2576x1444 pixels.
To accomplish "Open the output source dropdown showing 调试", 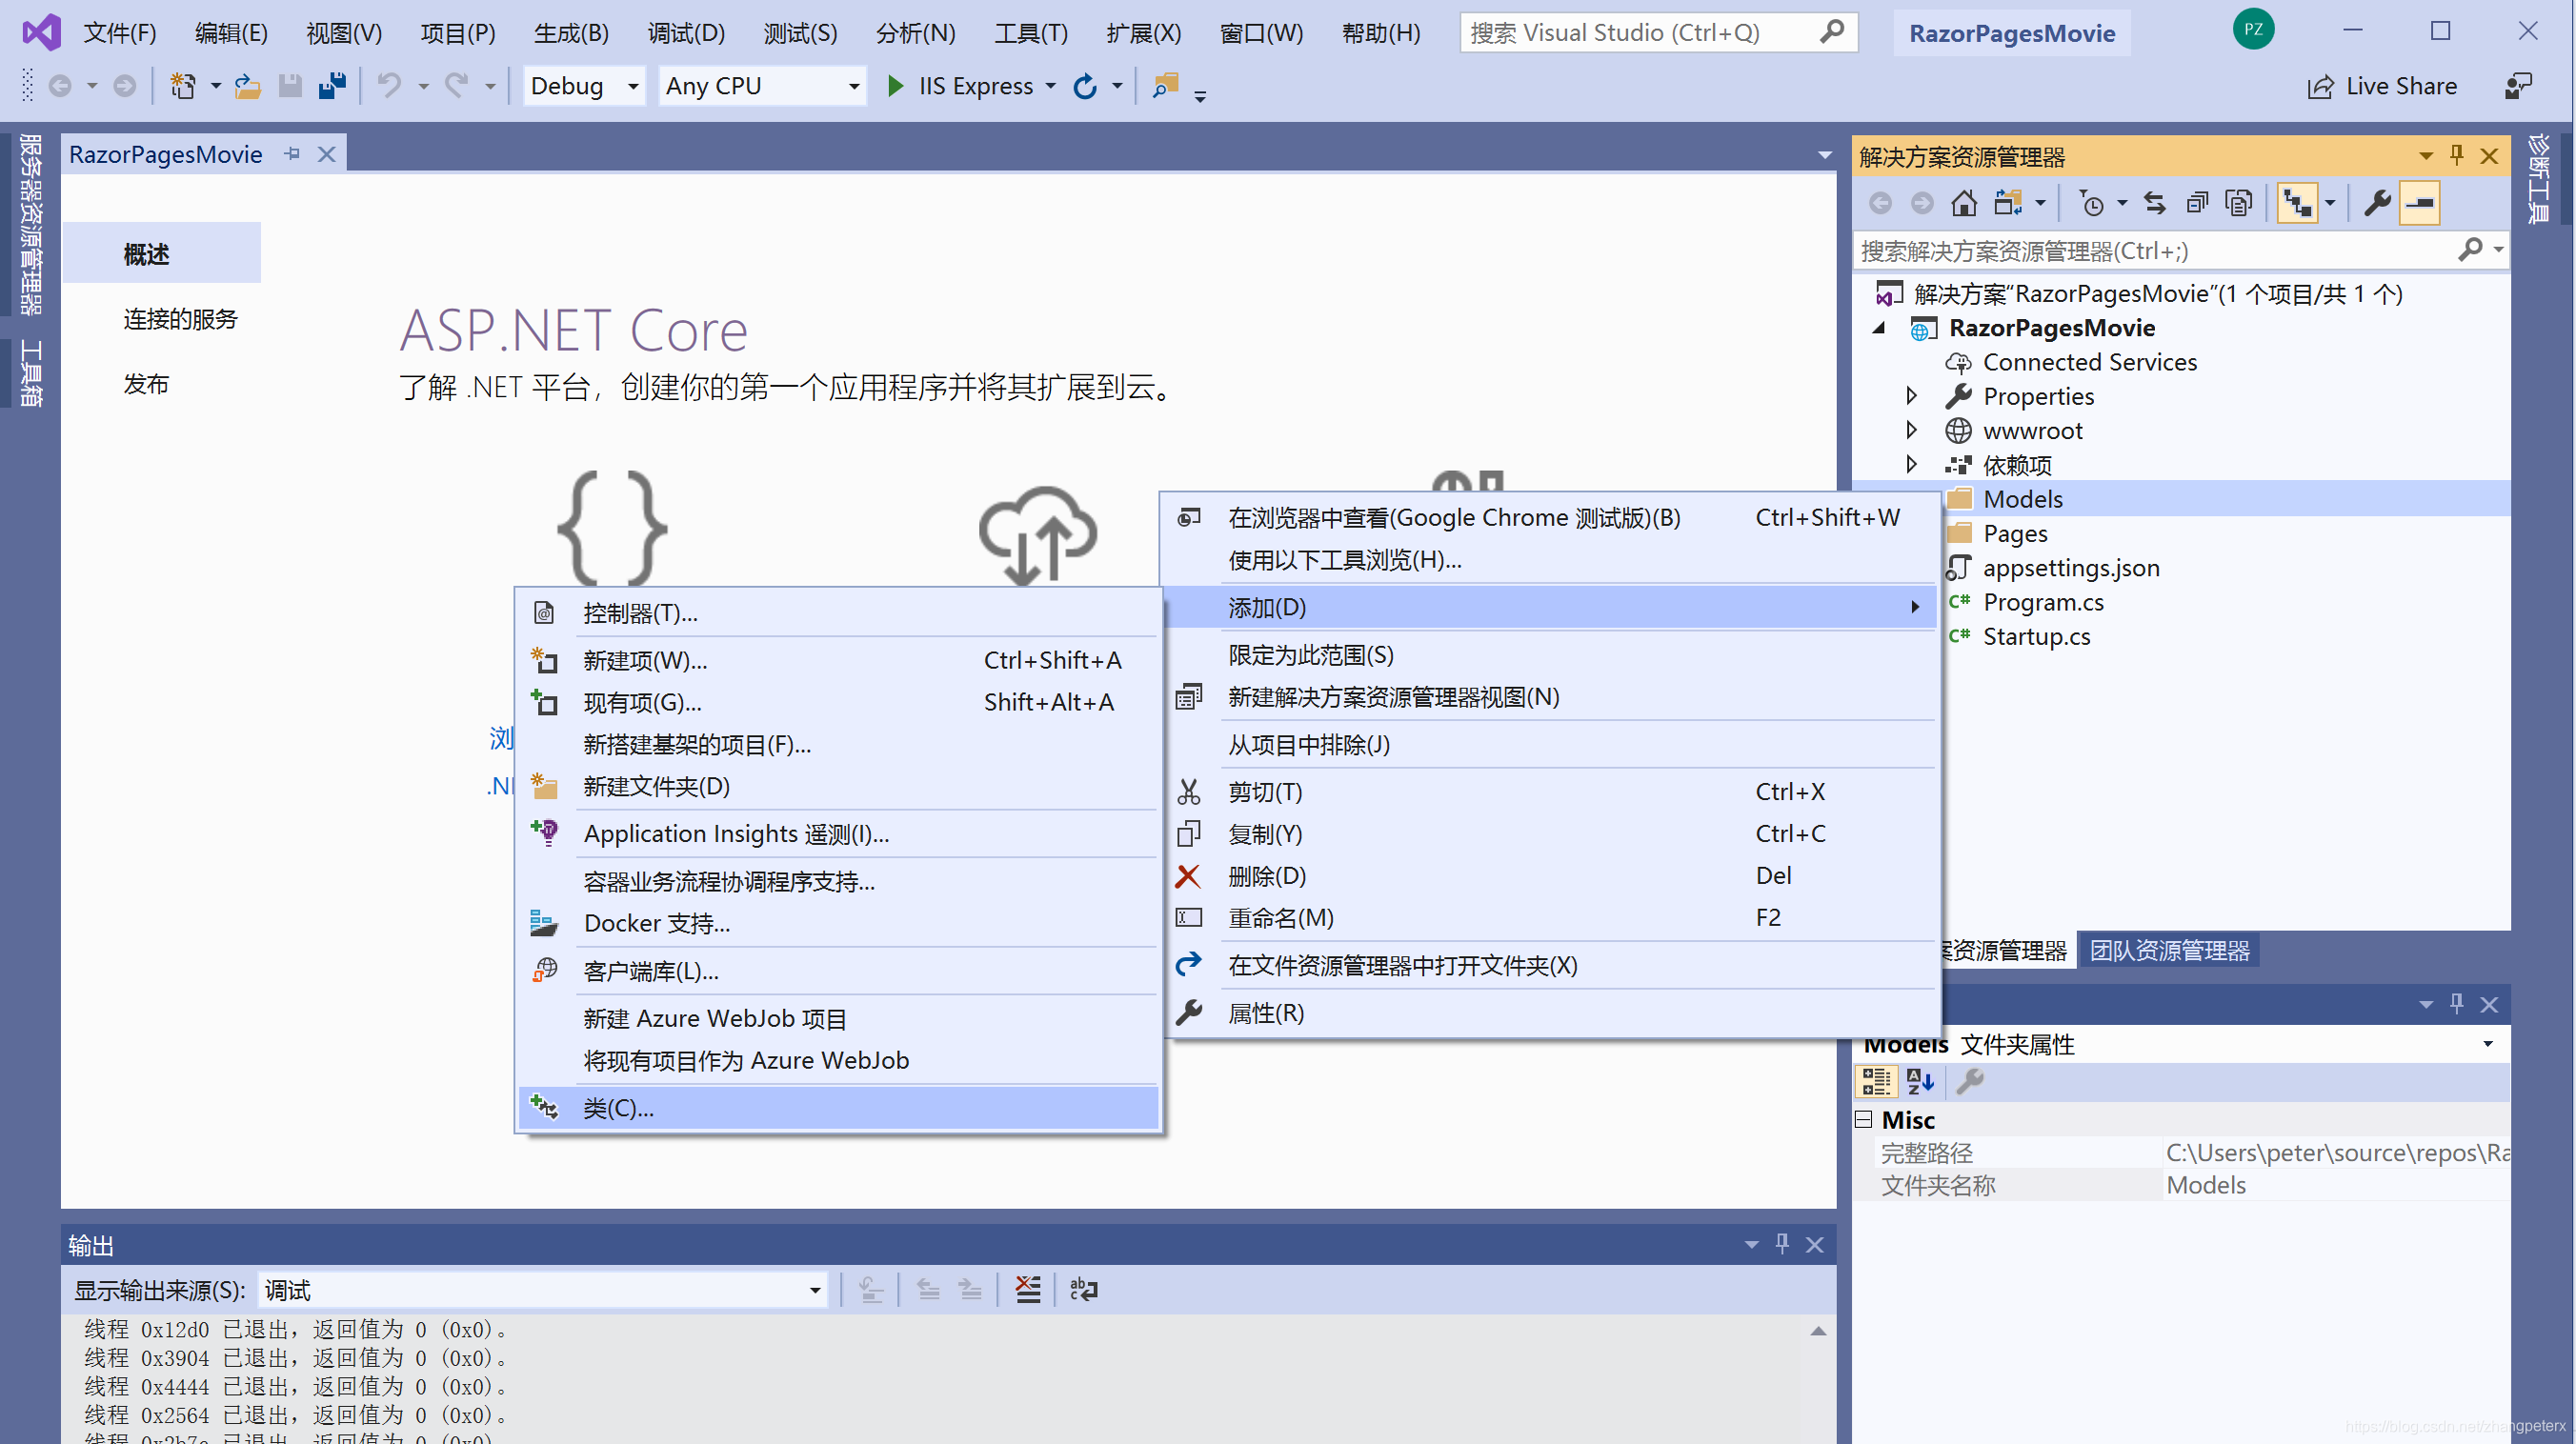I will point(815,1290).
